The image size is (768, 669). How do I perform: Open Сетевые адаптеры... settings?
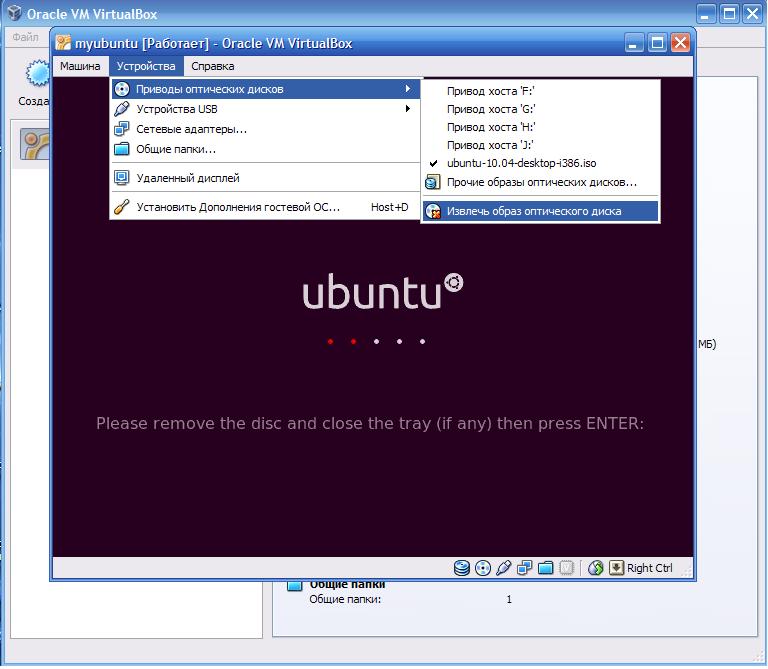click(265, 129)
